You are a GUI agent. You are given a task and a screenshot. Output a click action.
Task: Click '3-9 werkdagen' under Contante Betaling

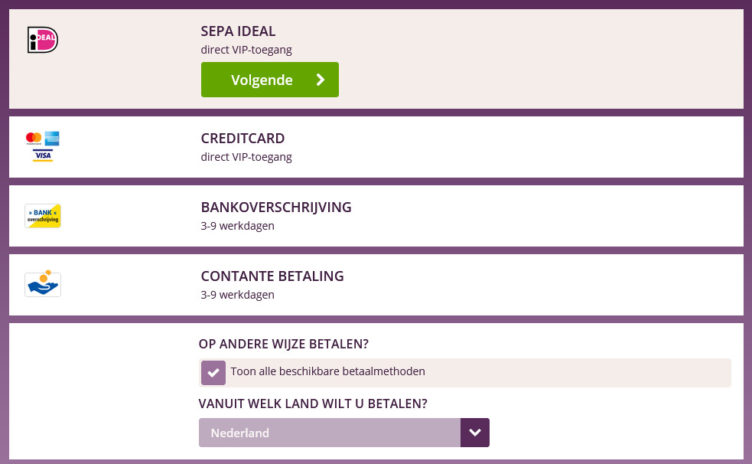tap(237, 295)
